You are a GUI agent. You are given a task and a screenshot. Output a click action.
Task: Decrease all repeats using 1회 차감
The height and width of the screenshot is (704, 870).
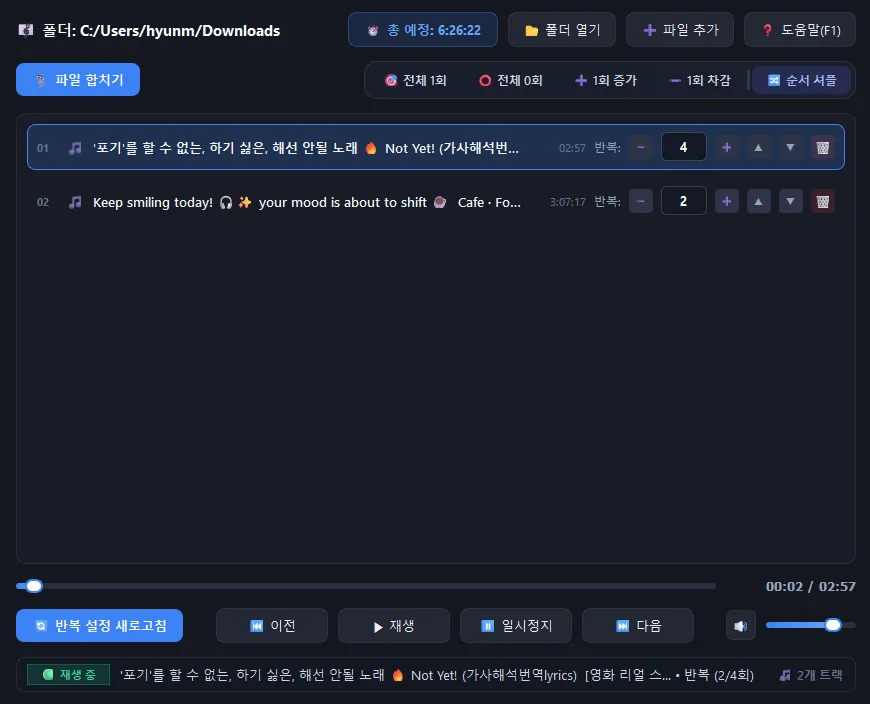tap(700, 80)
